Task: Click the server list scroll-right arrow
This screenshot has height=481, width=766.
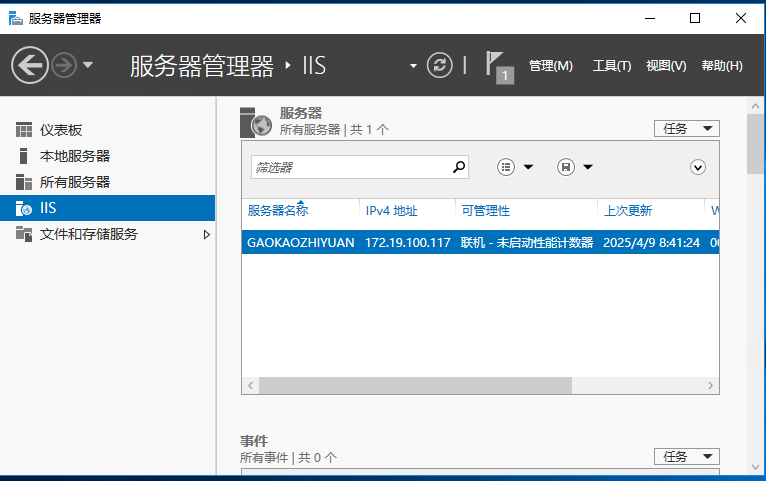Action: [x=710, y=385]
